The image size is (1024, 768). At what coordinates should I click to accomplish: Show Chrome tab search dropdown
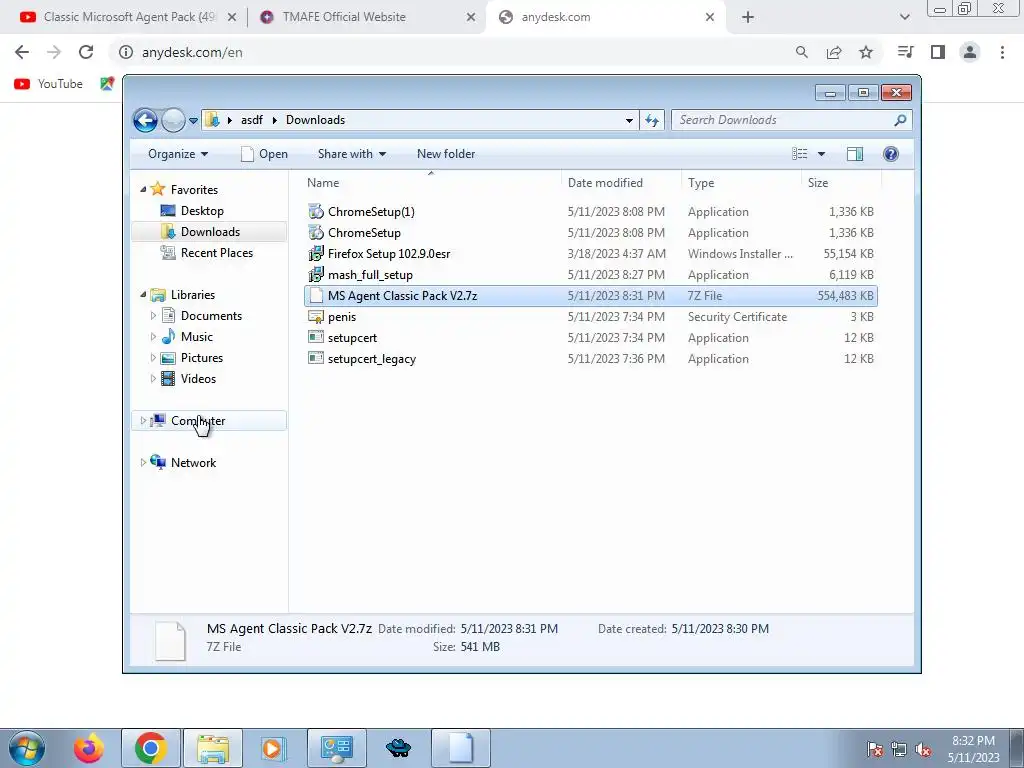[x=904, y=17]
